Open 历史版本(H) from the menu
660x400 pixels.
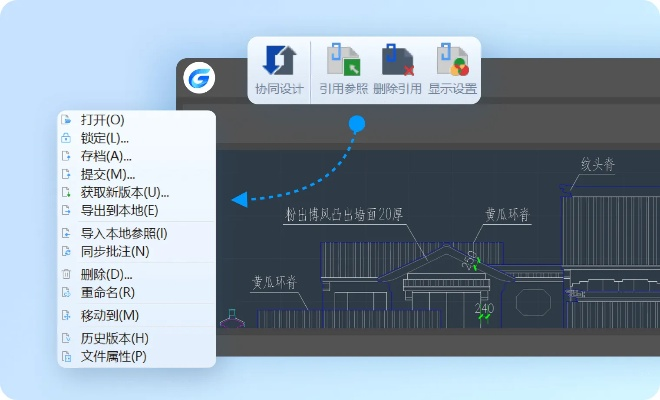click(114, 338)
